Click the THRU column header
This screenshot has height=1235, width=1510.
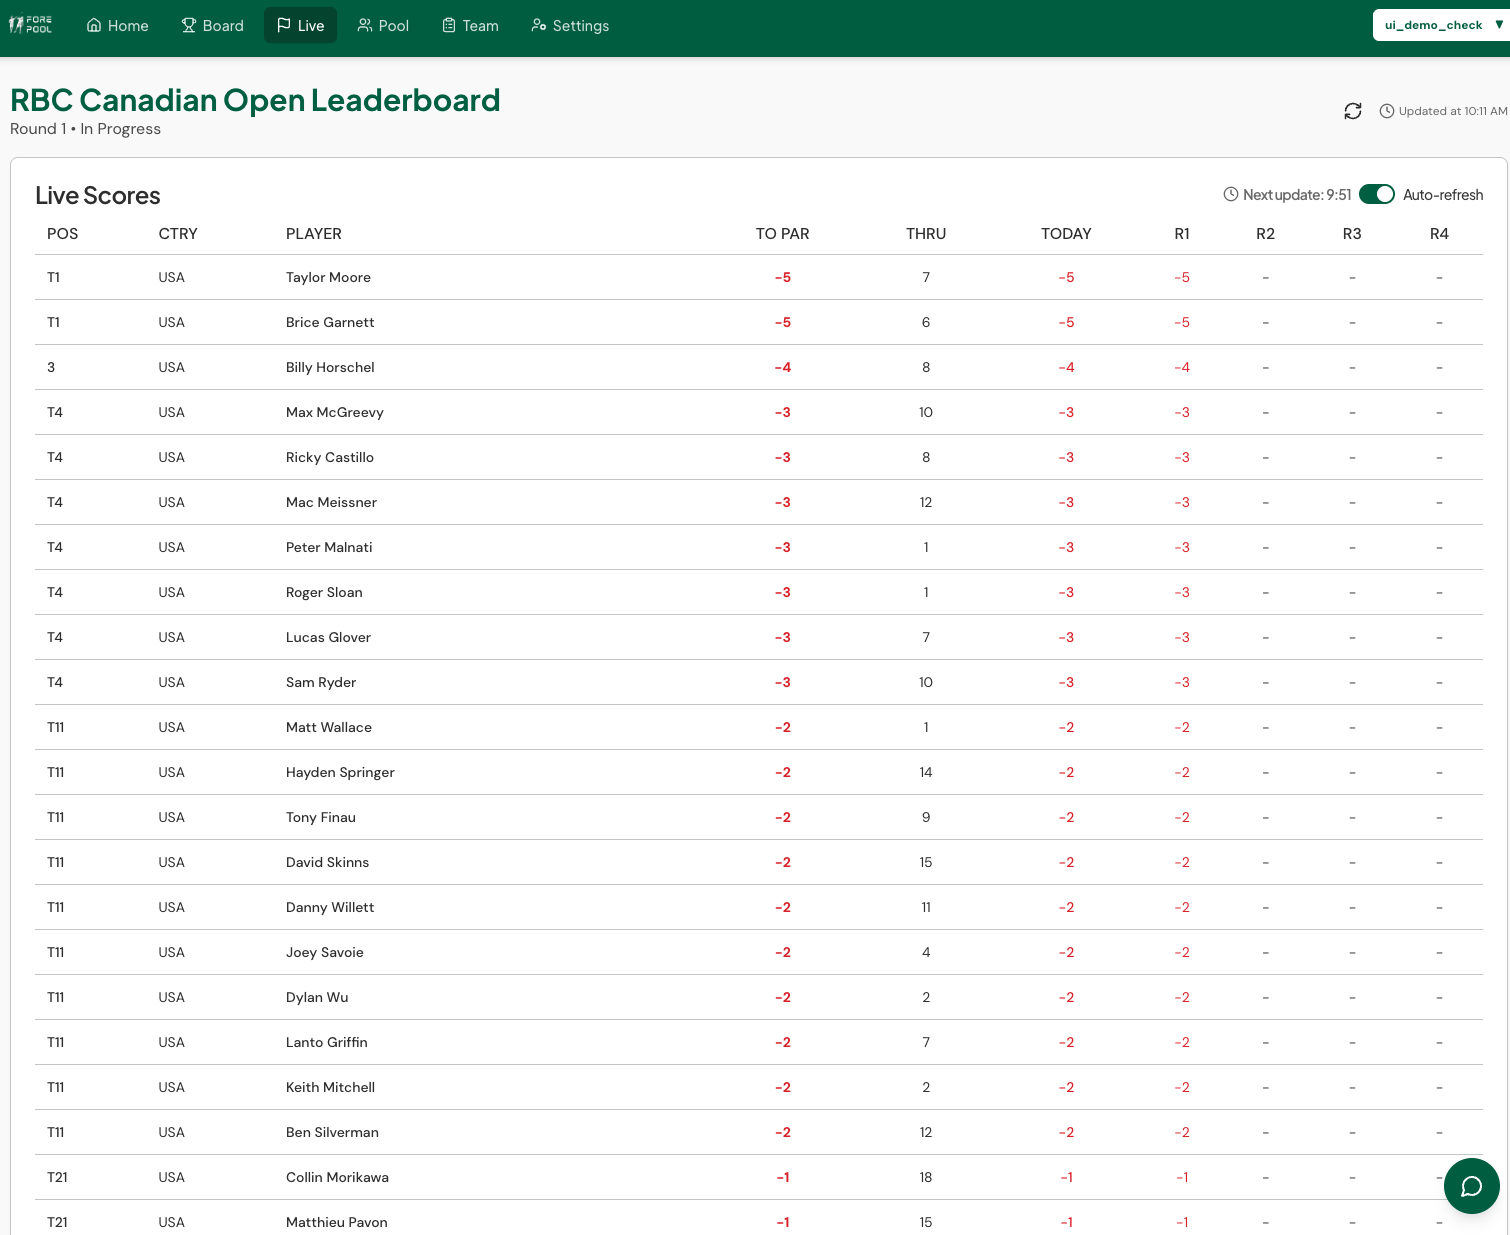[x=926, y=234]
